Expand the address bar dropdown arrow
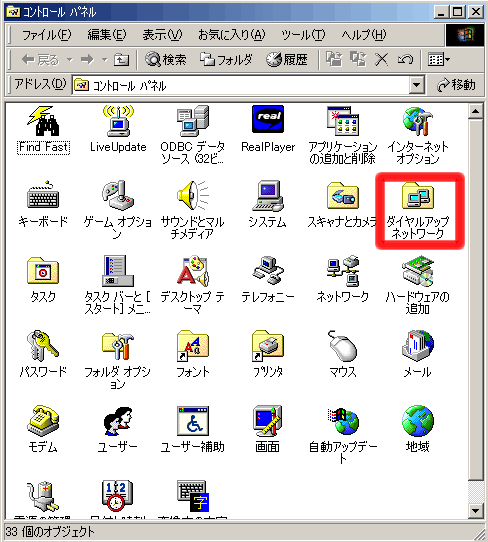488x542 pixels. pos(417,85)
